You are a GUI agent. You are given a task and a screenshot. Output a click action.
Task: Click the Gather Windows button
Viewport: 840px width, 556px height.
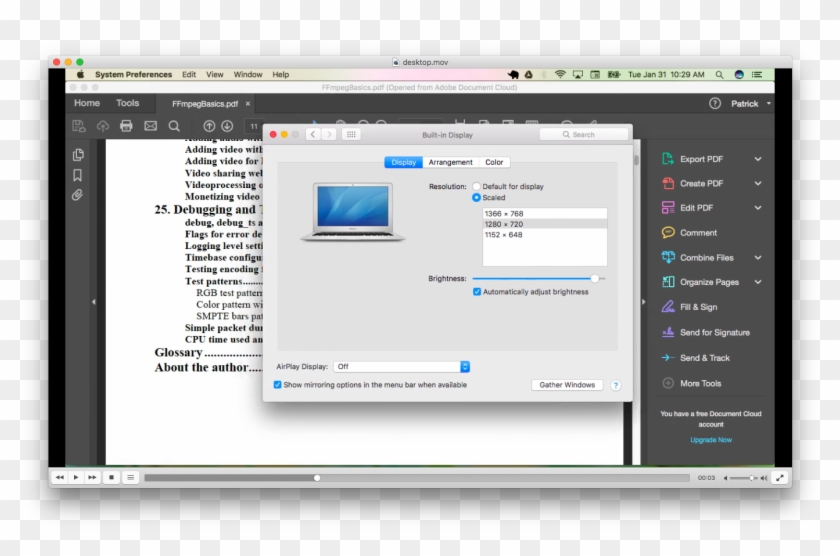tap(567, 385)
